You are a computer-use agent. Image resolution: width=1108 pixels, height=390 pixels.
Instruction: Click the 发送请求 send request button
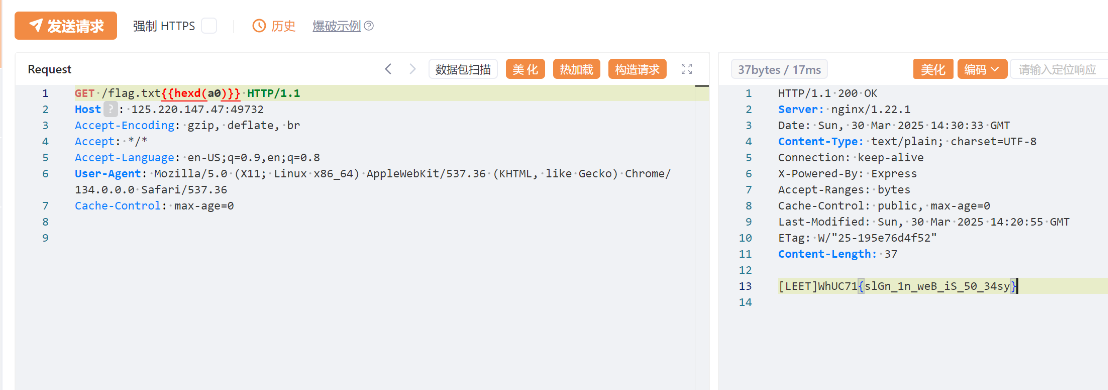66,26
